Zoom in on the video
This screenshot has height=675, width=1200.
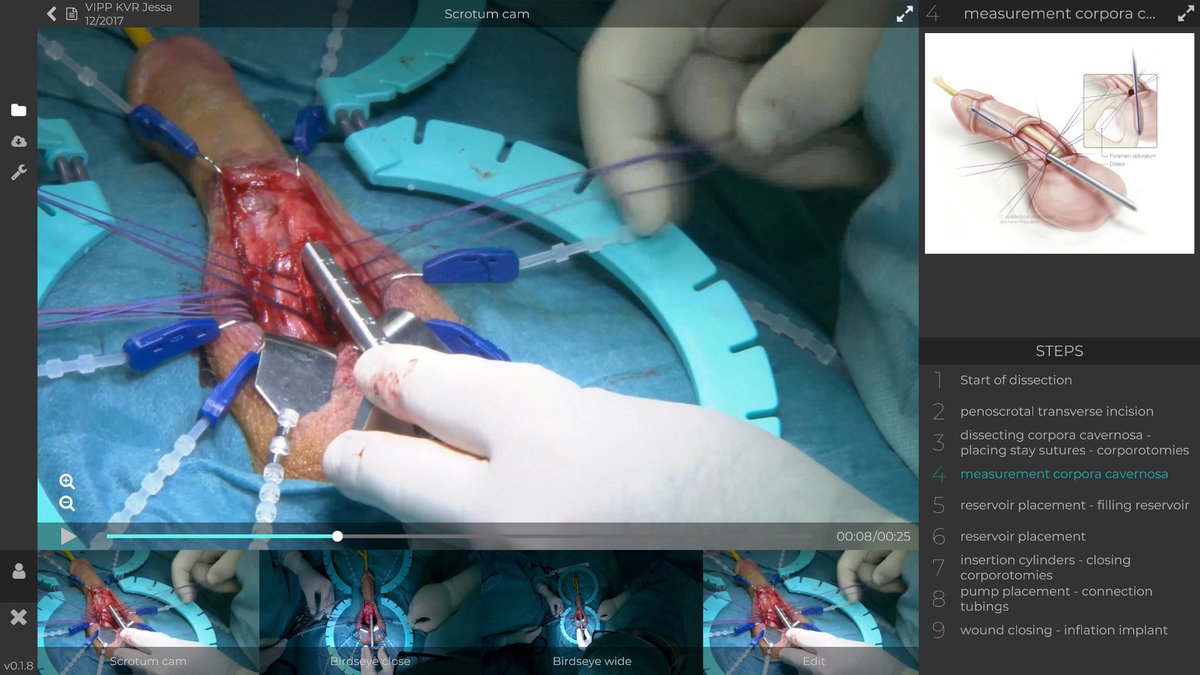(x=67, y=481)
